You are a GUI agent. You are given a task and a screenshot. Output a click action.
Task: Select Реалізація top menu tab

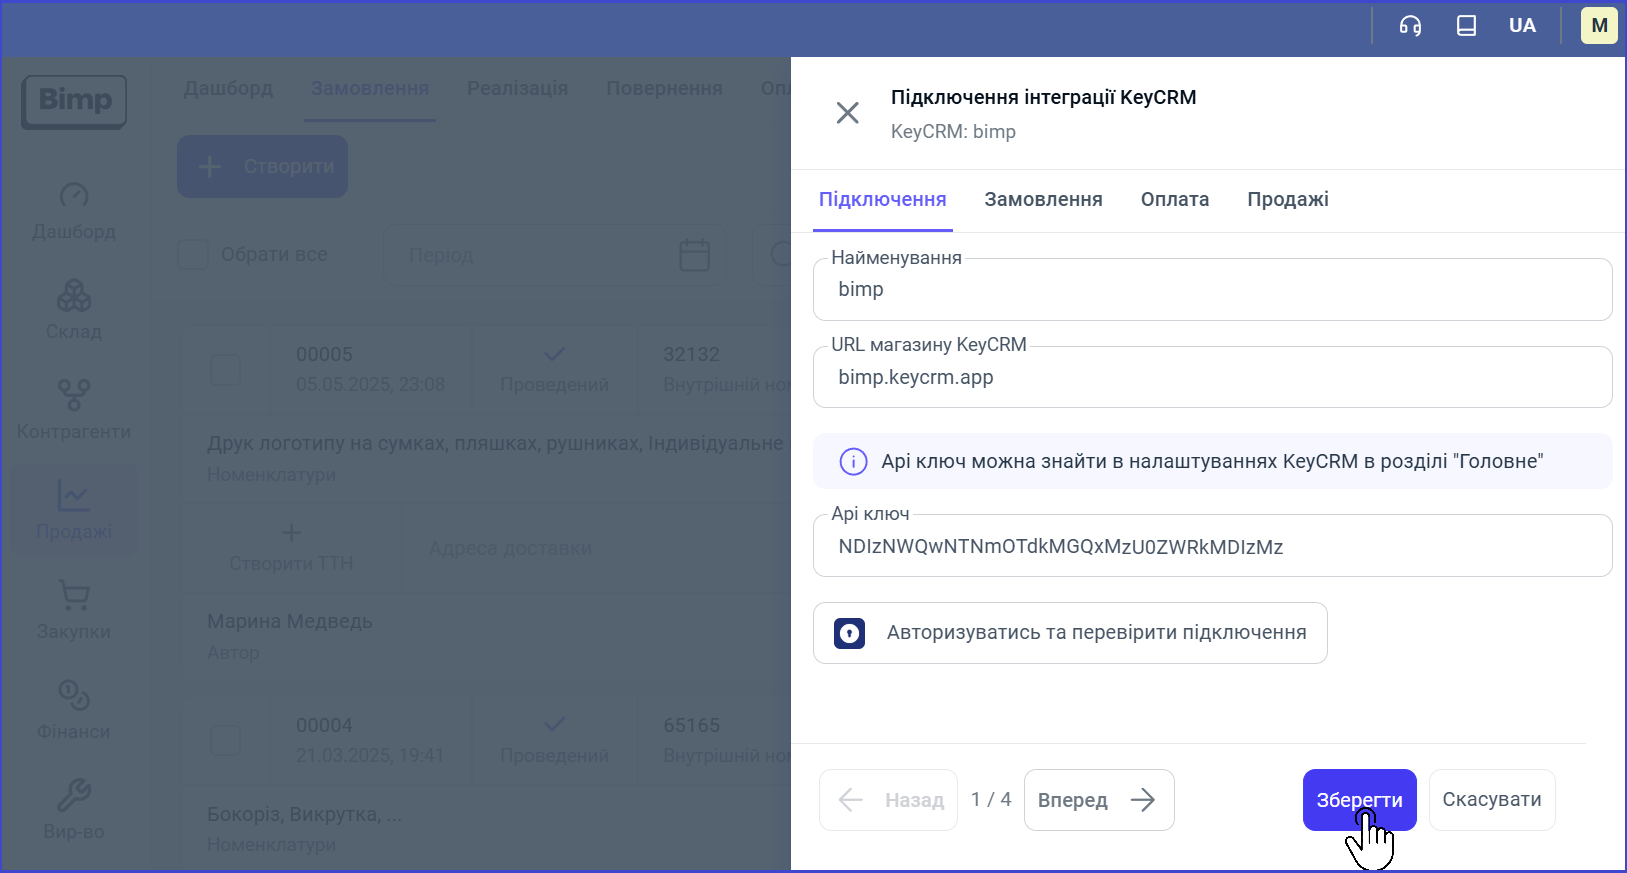[517, 88]
